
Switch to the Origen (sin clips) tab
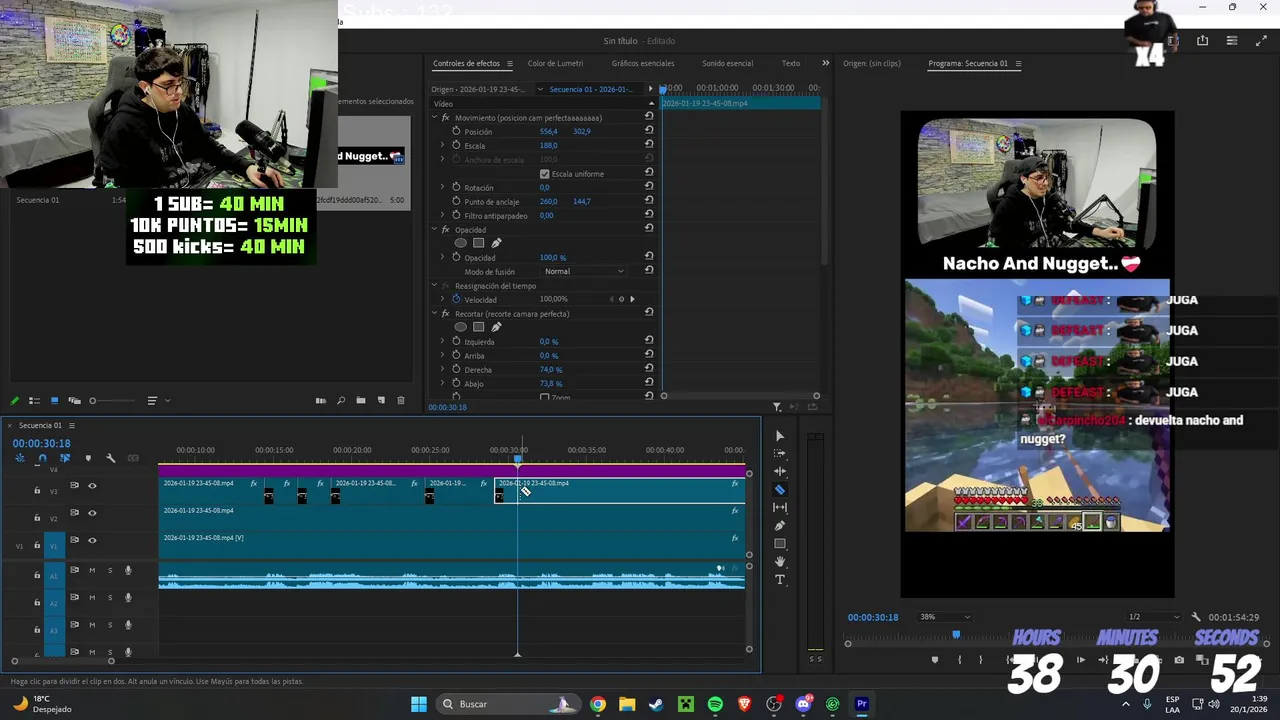tap(872, 63)
